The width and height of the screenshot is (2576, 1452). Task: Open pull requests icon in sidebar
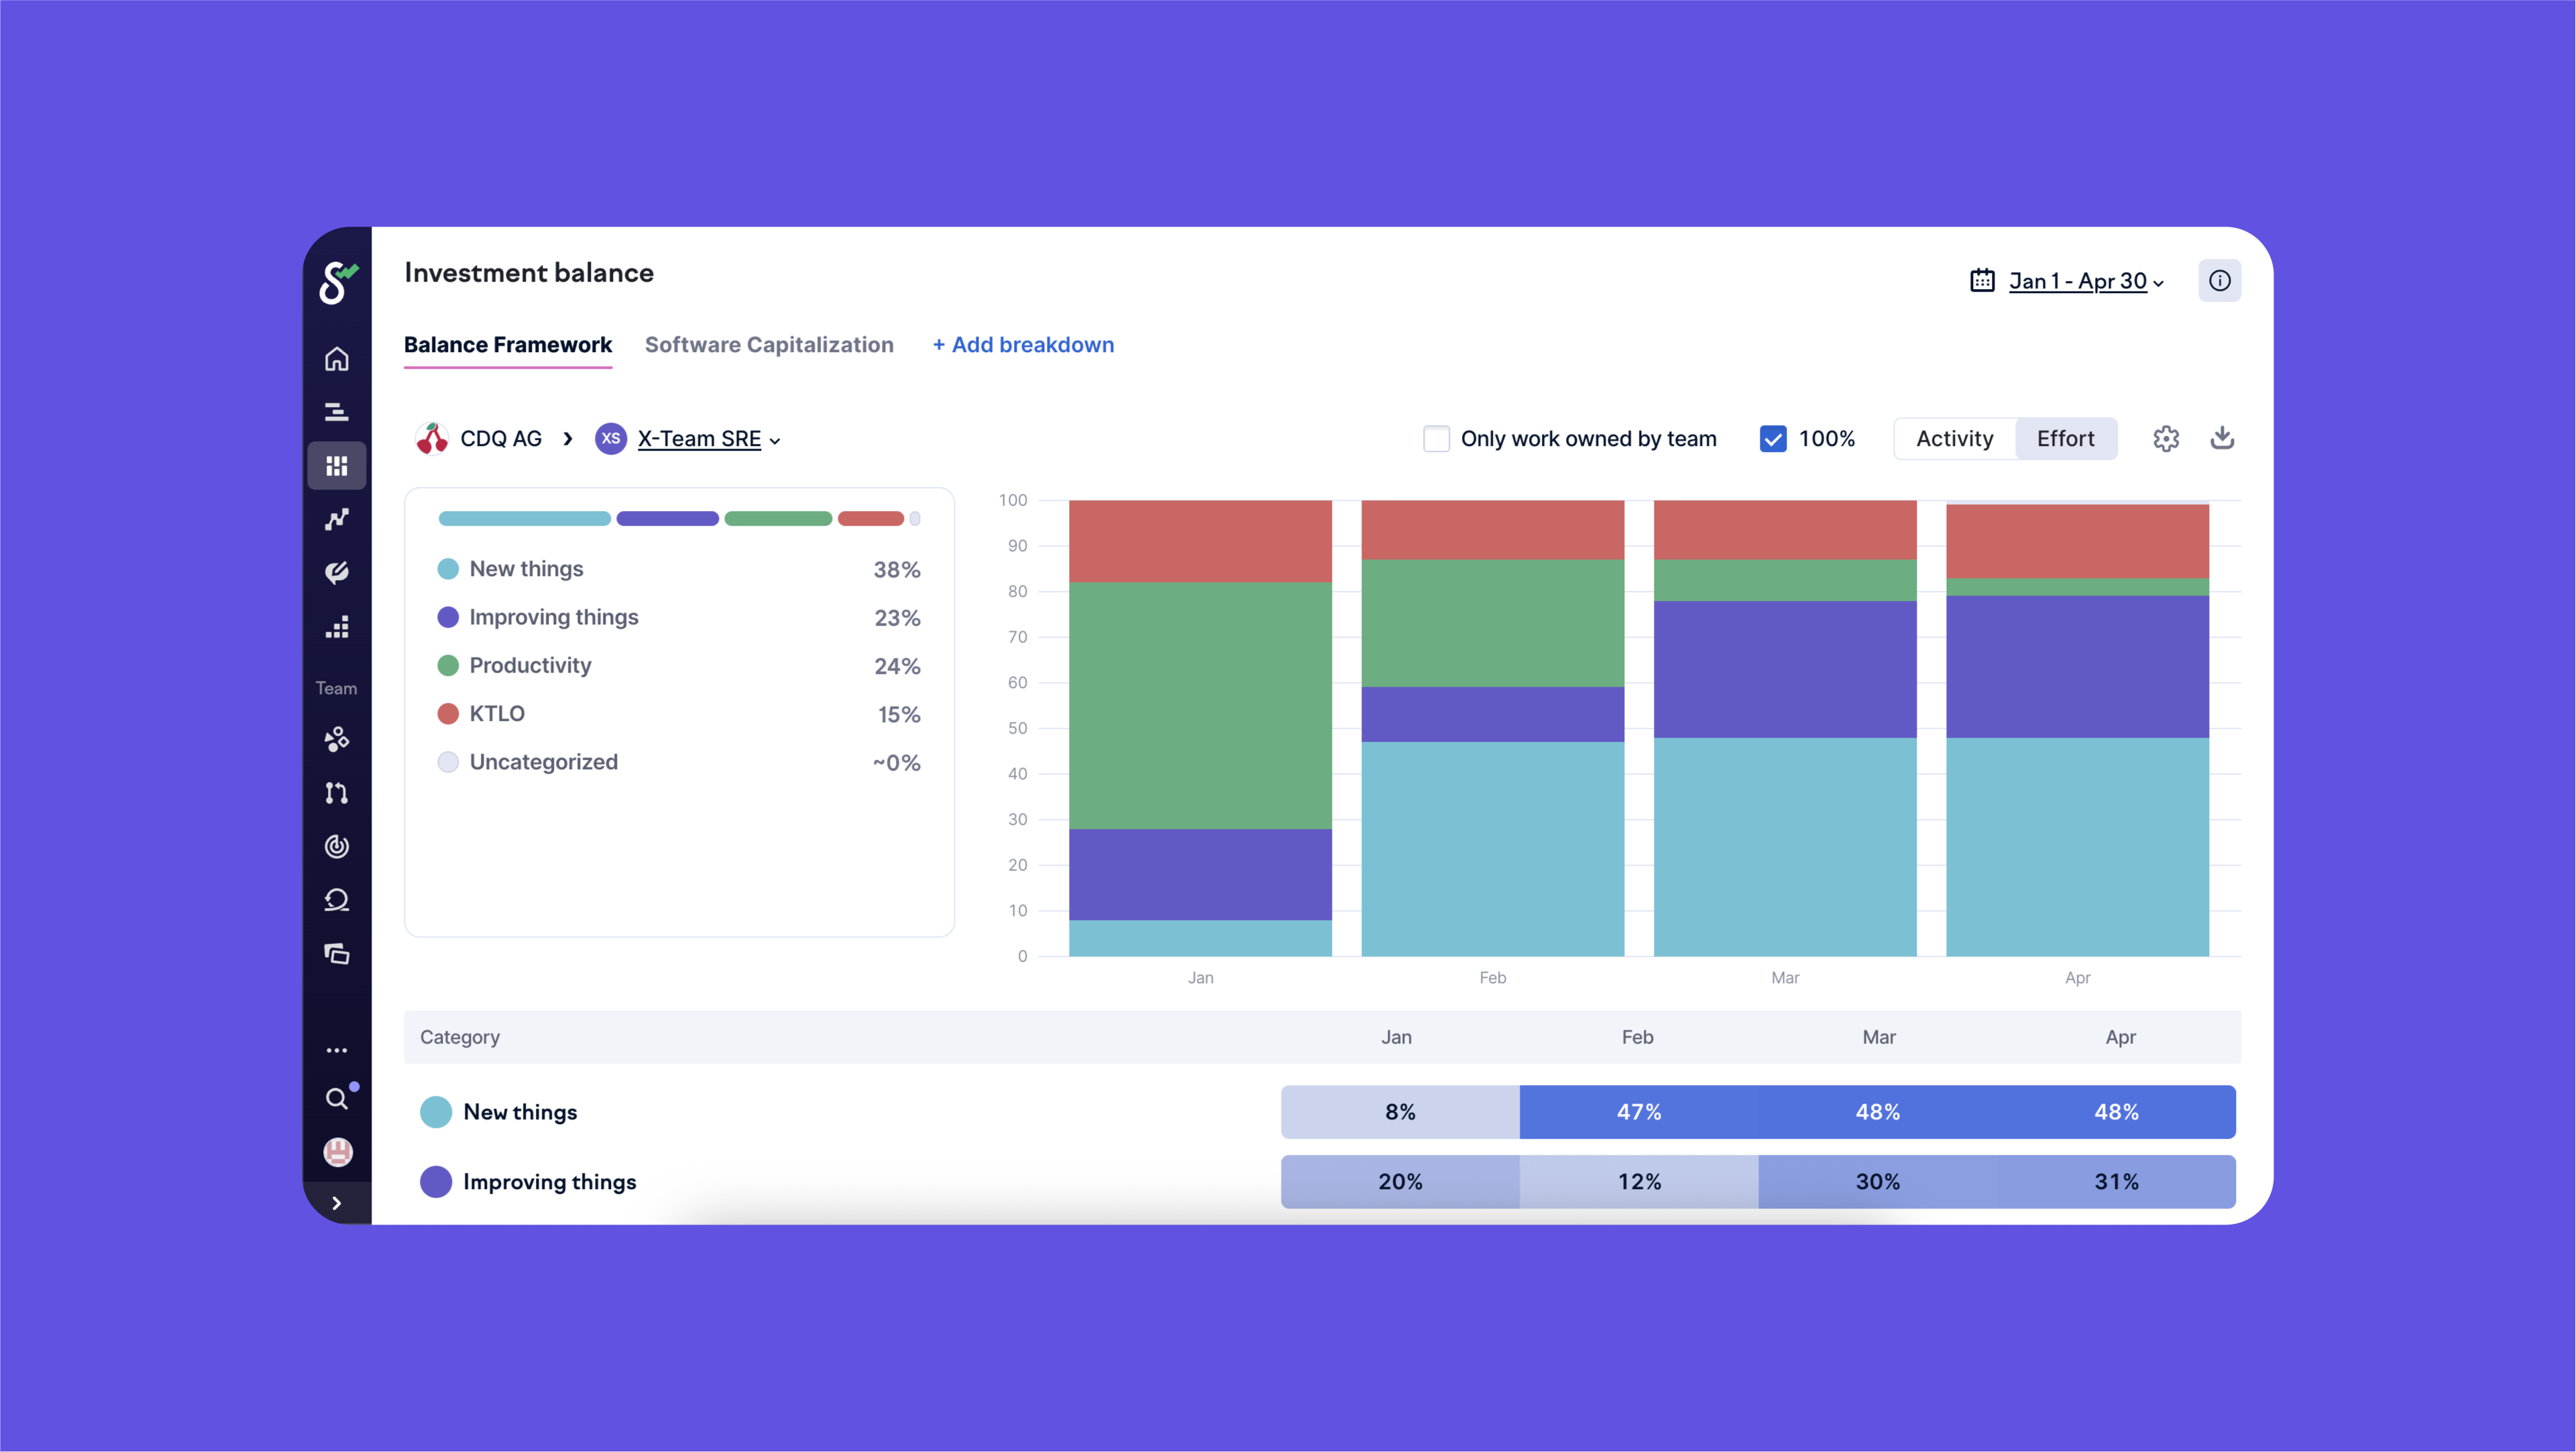click(x=336, y=793)
